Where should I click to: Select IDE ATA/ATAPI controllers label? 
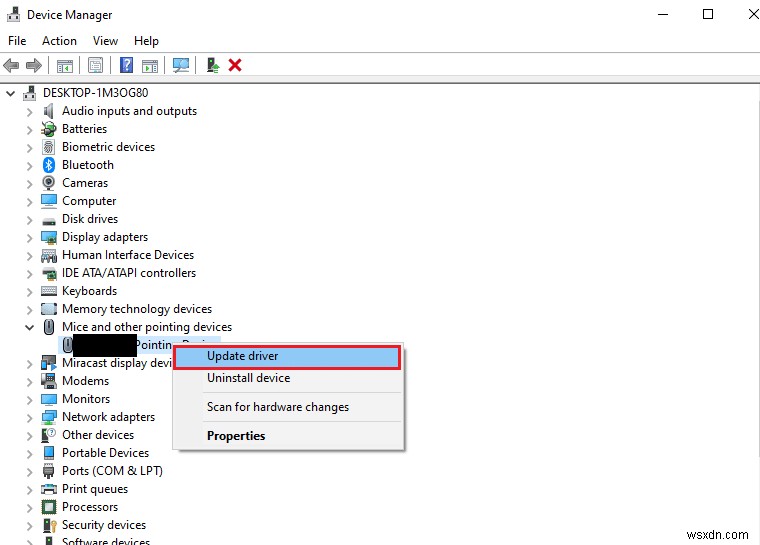[129, 273]
